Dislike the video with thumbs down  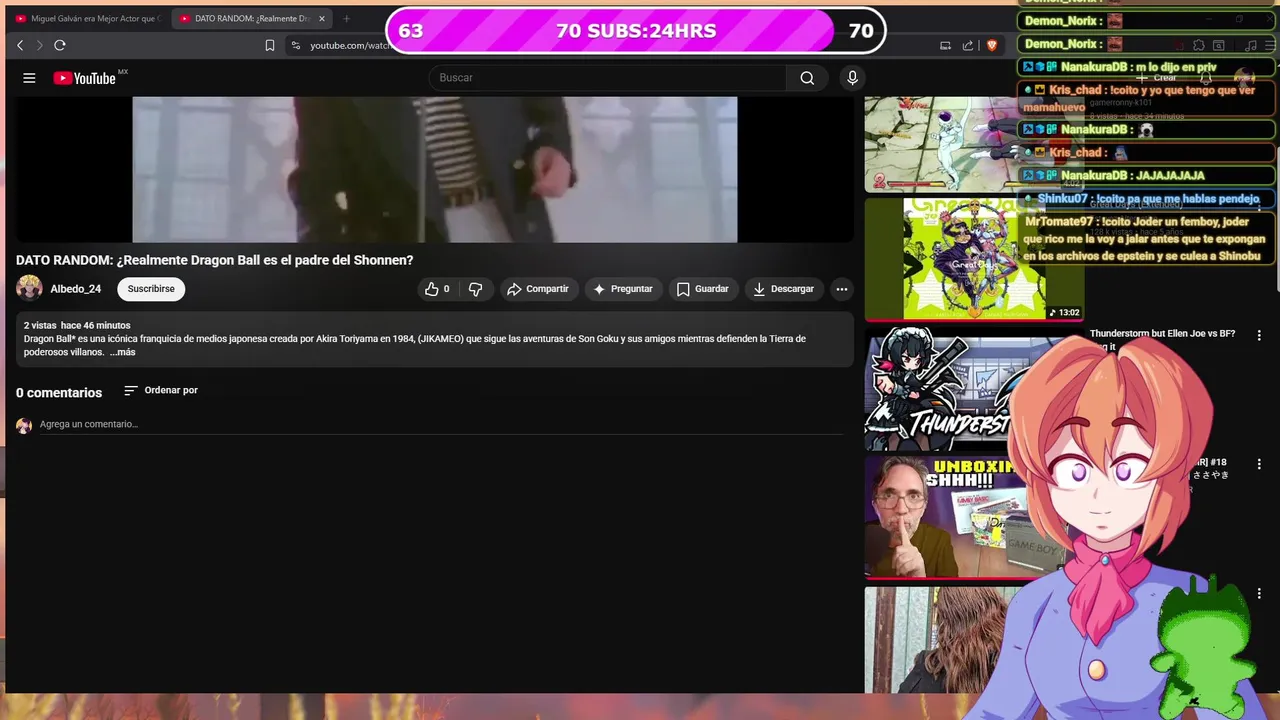coord(475,289)
